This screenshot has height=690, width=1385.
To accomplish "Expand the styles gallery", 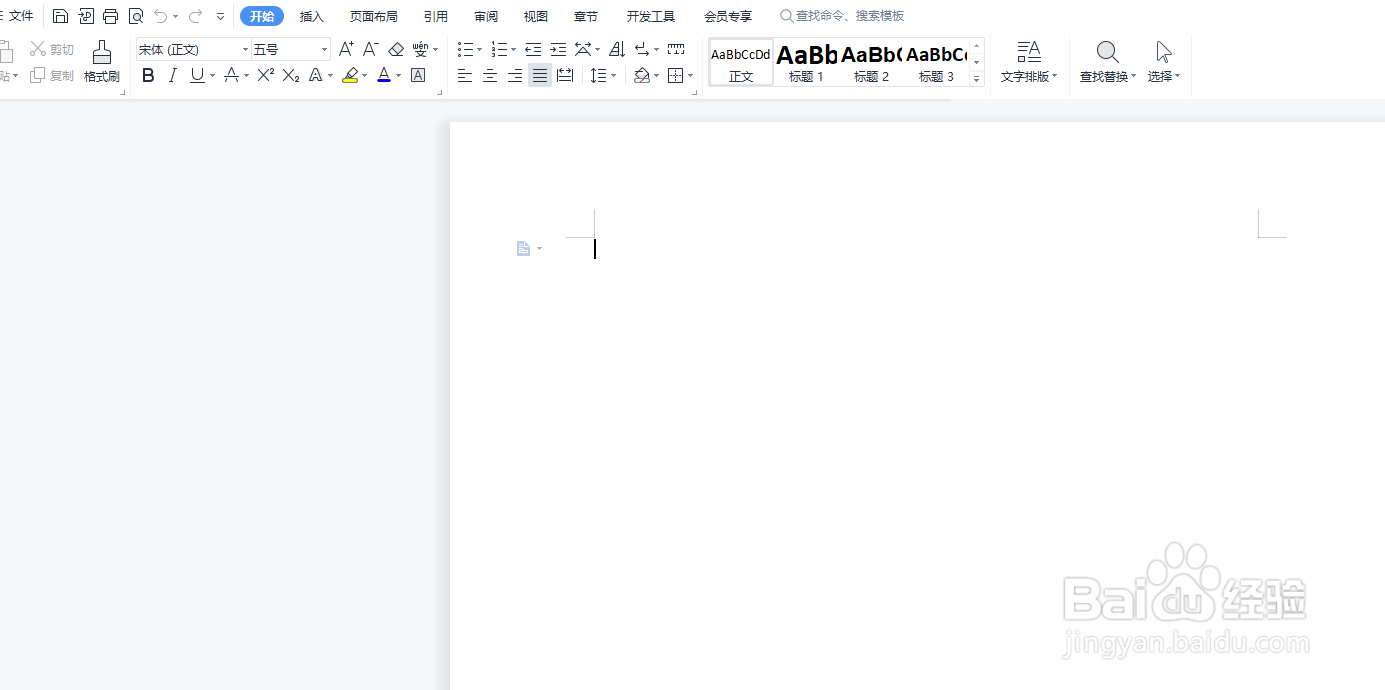I will [x=977, y=79].
